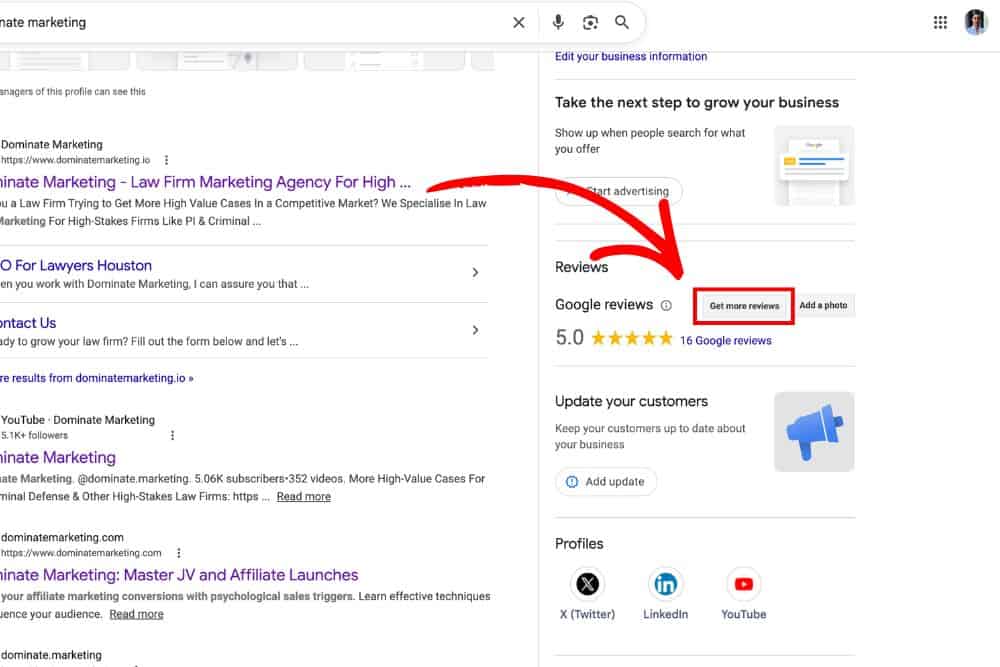Open the SEO For Lawyers Houston link
The height and width of the screenshot is (667, 1000).
pos(76,265)
